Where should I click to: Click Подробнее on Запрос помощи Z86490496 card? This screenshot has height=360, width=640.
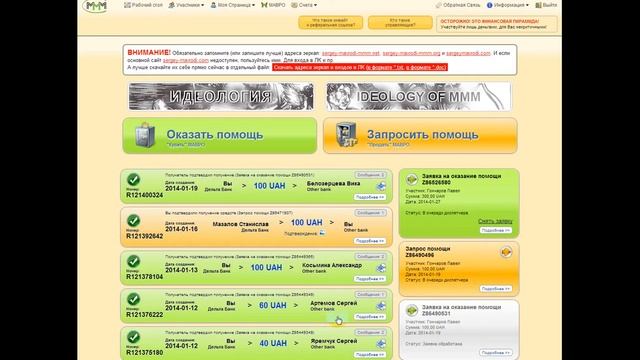pos(496,289)
